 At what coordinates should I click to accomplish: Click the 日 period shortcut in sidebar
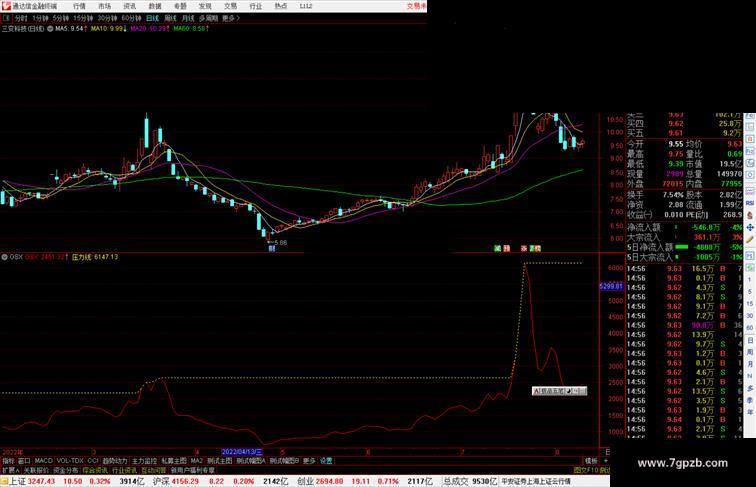pyautogui.click(x=750, y=340)
